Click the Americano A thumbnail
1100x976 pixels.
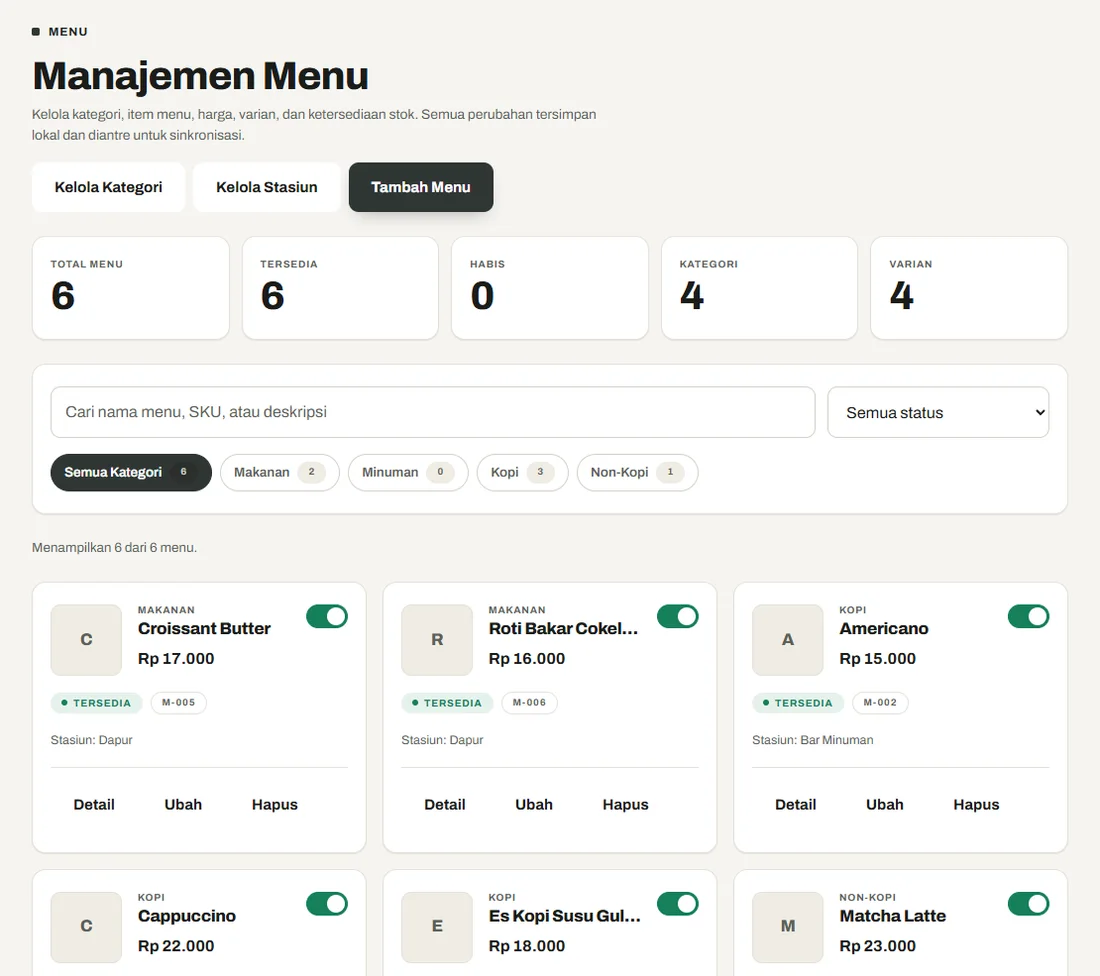[x=788, y=640]
